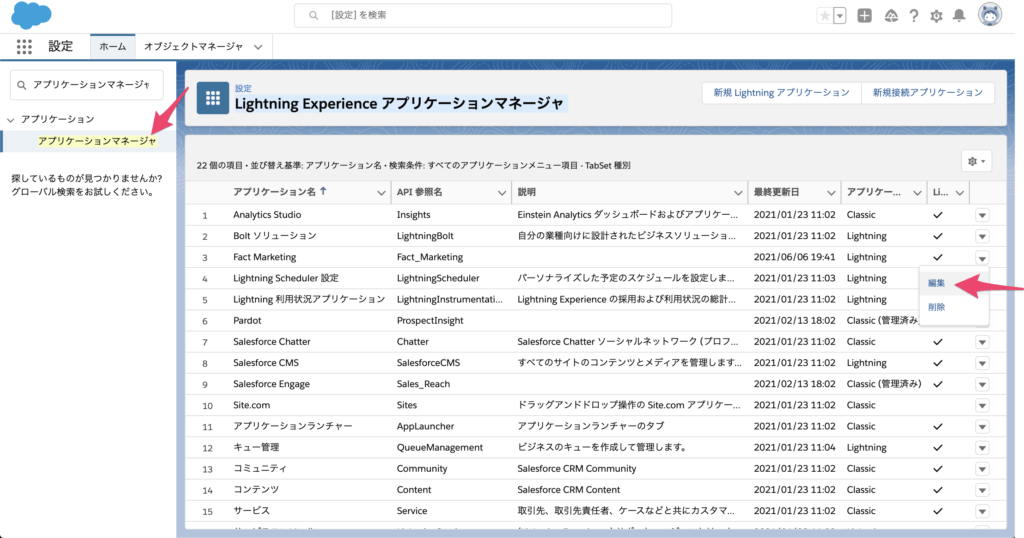Open 説明 column menu chevron
Image resolution: width=1024 pixels, height=538 pixels.
pos(738,193)
